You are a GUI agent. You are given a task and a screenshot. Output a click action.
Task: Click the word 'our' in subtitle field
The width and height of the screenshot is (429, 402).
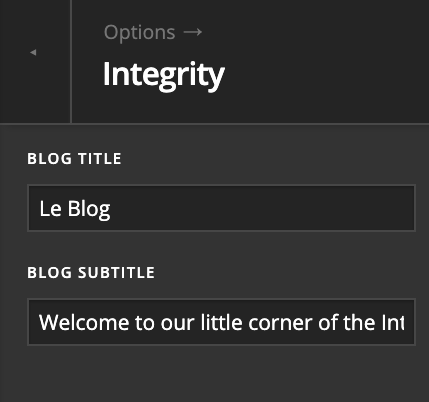coord(177,323)
